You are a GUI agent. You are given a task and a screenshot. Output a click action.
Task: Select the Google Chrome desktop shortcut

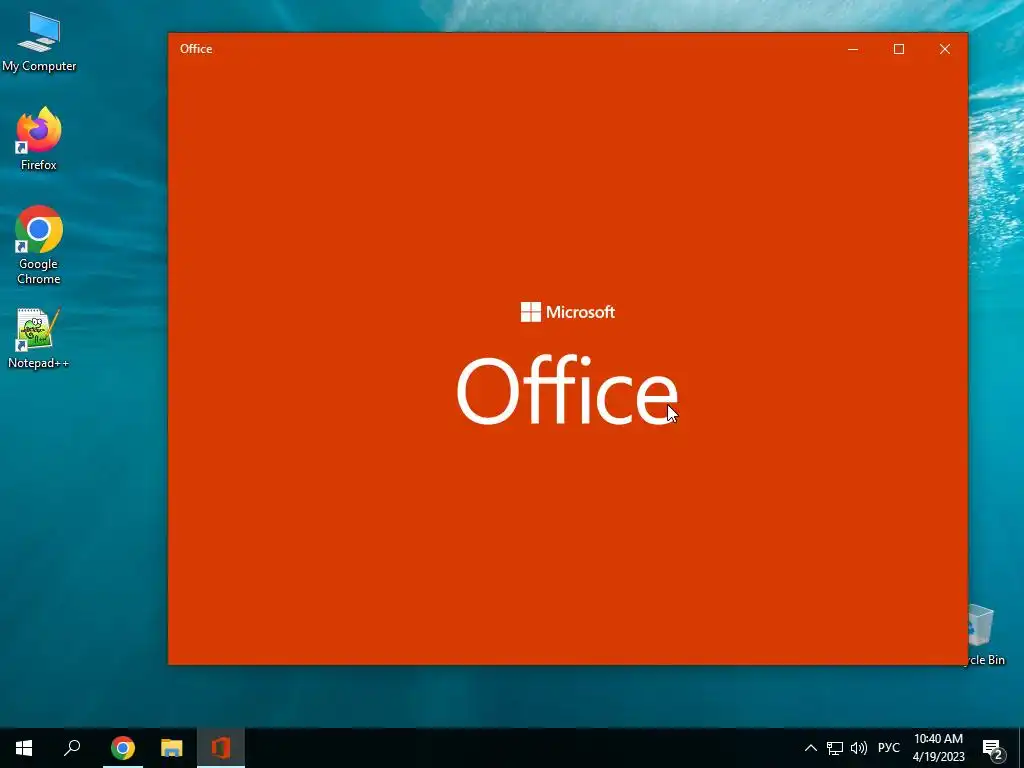39,245
